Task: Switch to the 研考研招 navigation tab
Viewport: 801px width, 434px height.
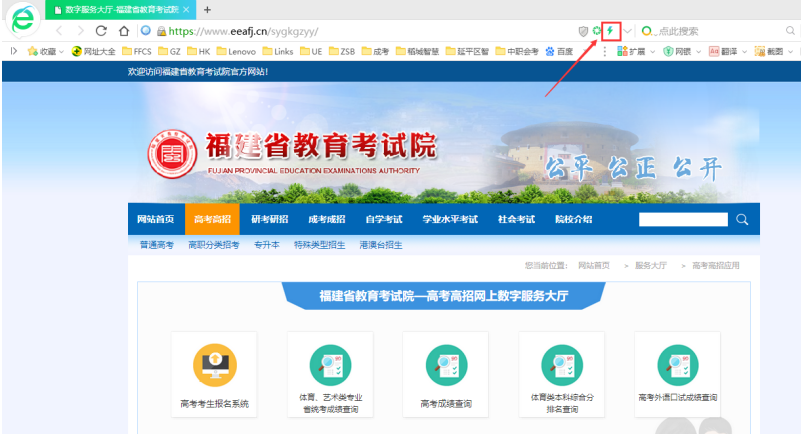Action: 269,219
